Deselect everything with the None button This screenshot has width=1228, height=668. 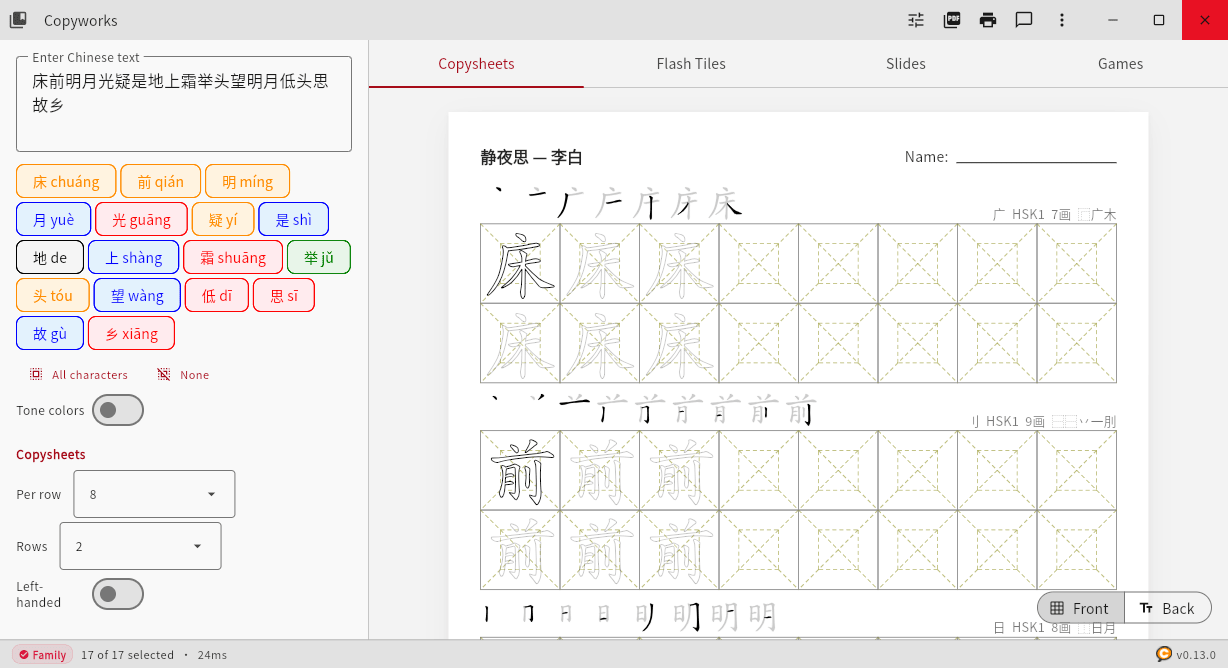(184, 374)
